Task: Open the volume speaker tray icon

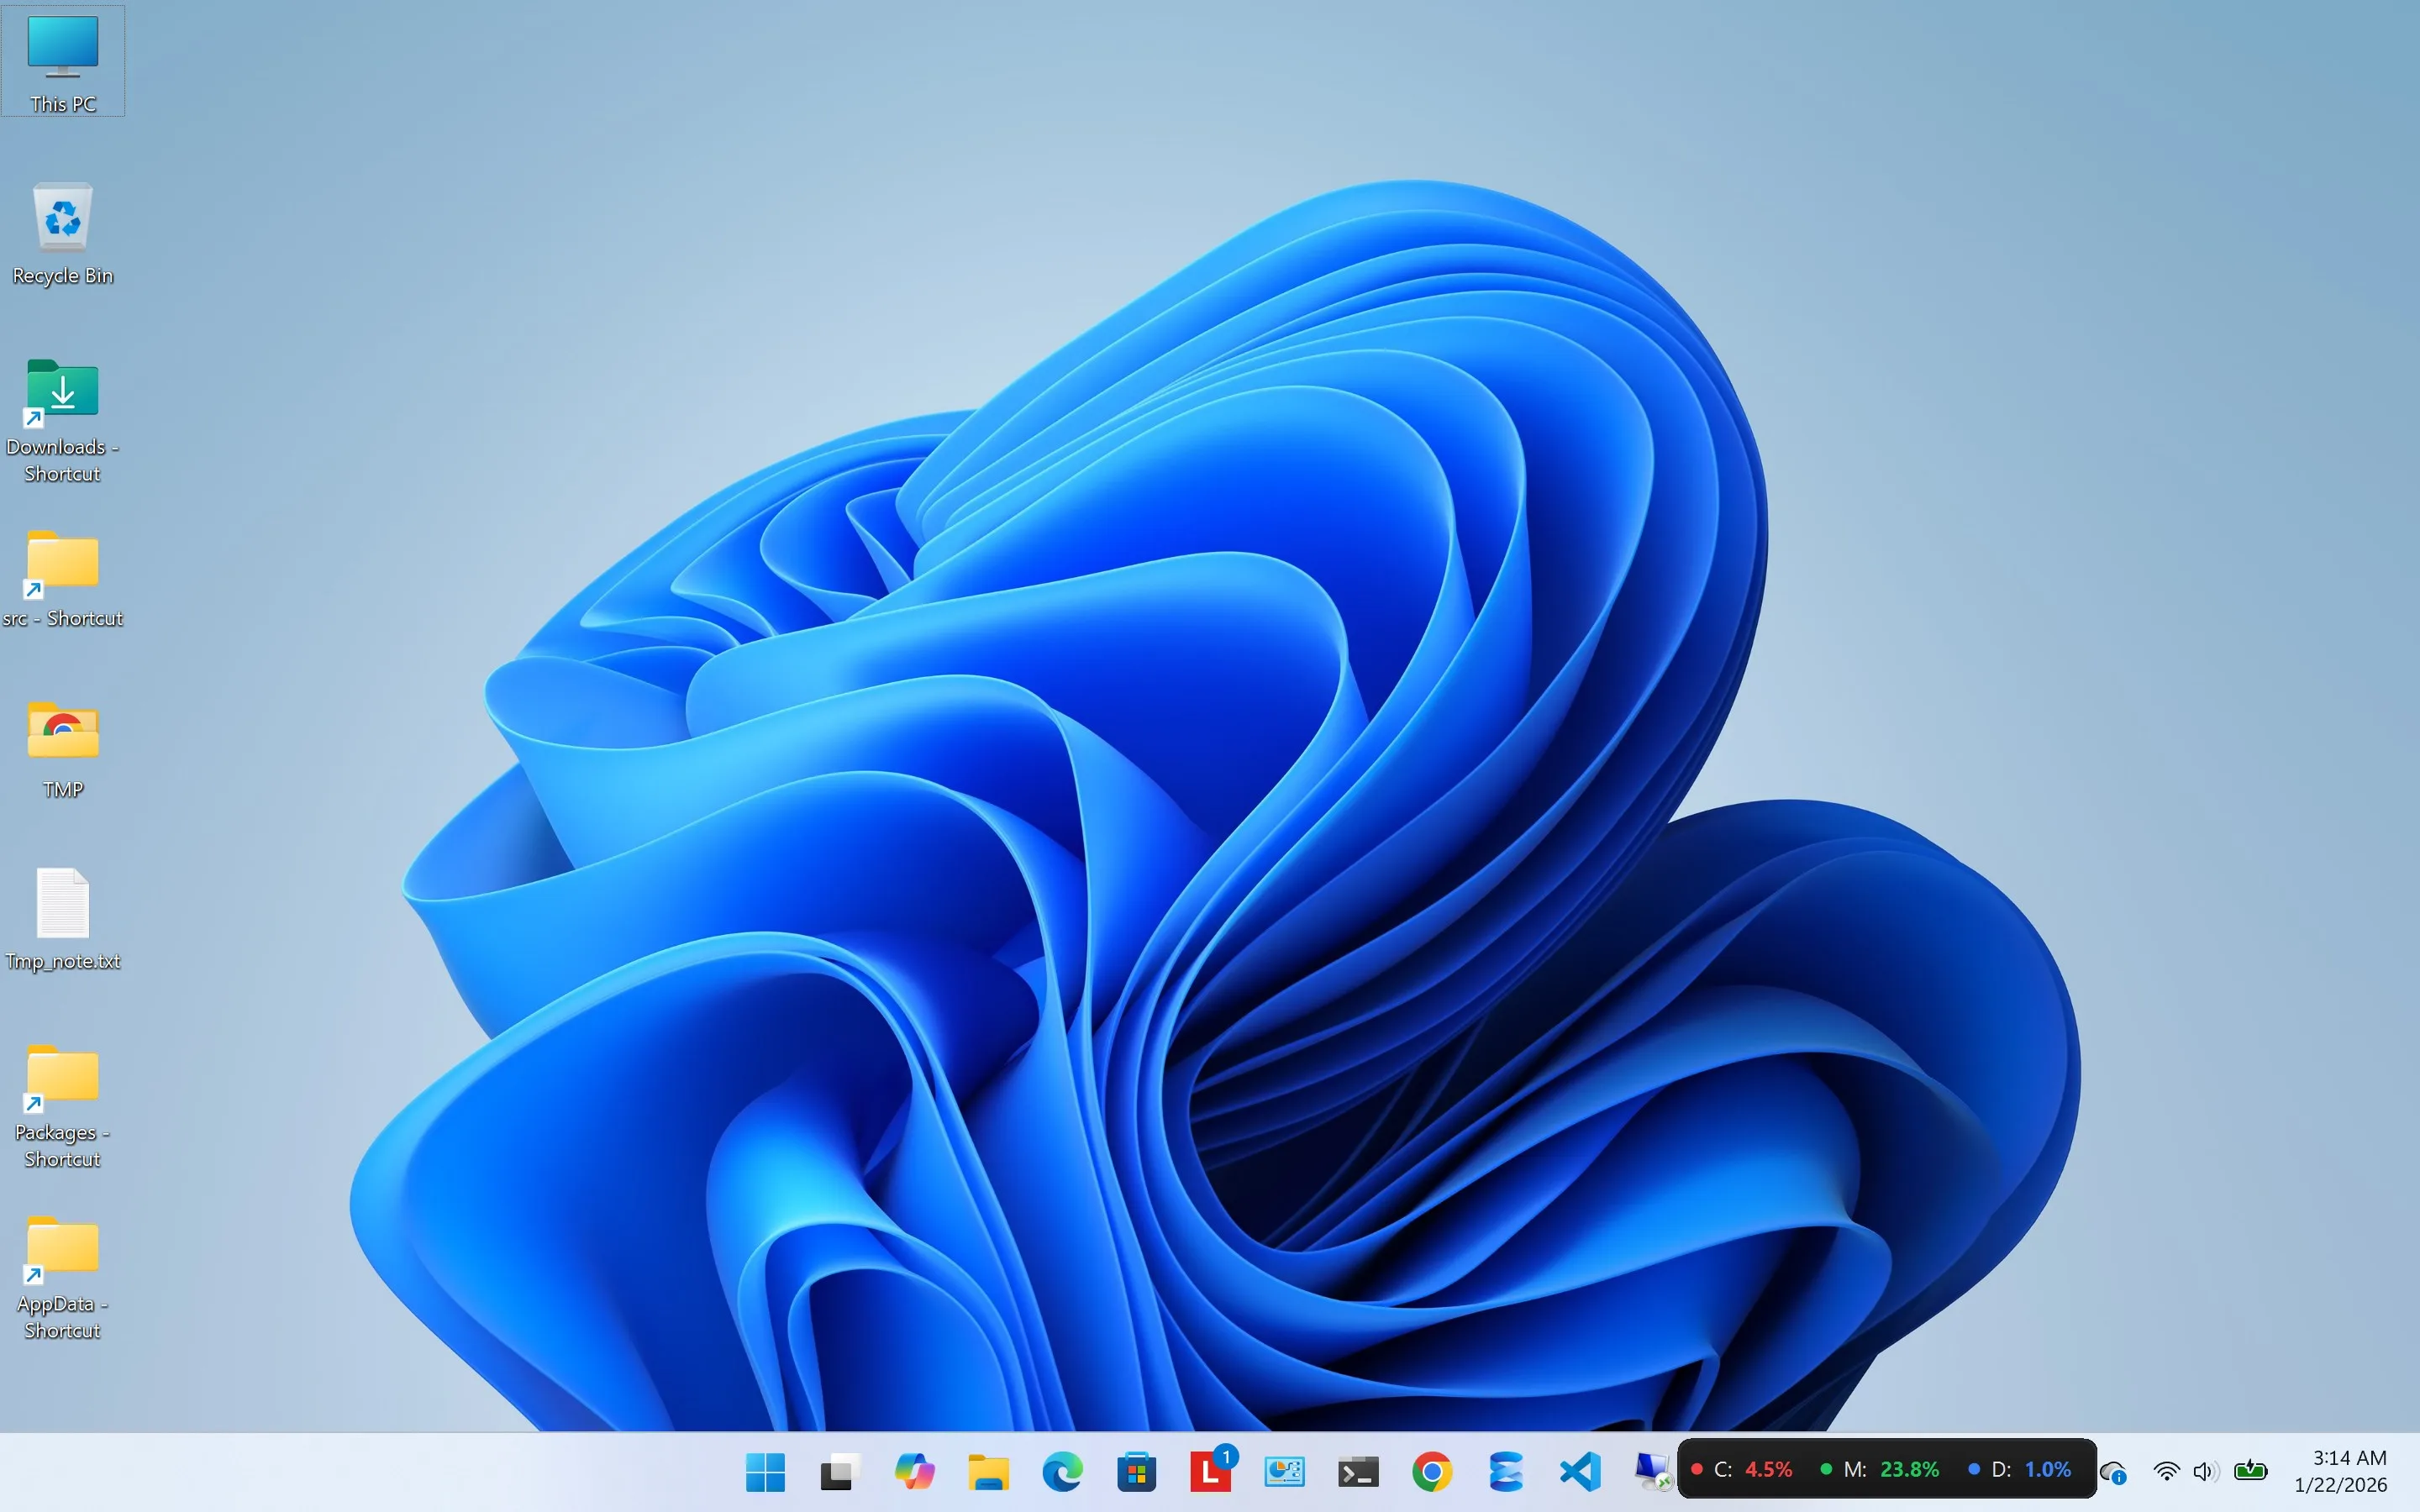Action: click(2206, 1471)
